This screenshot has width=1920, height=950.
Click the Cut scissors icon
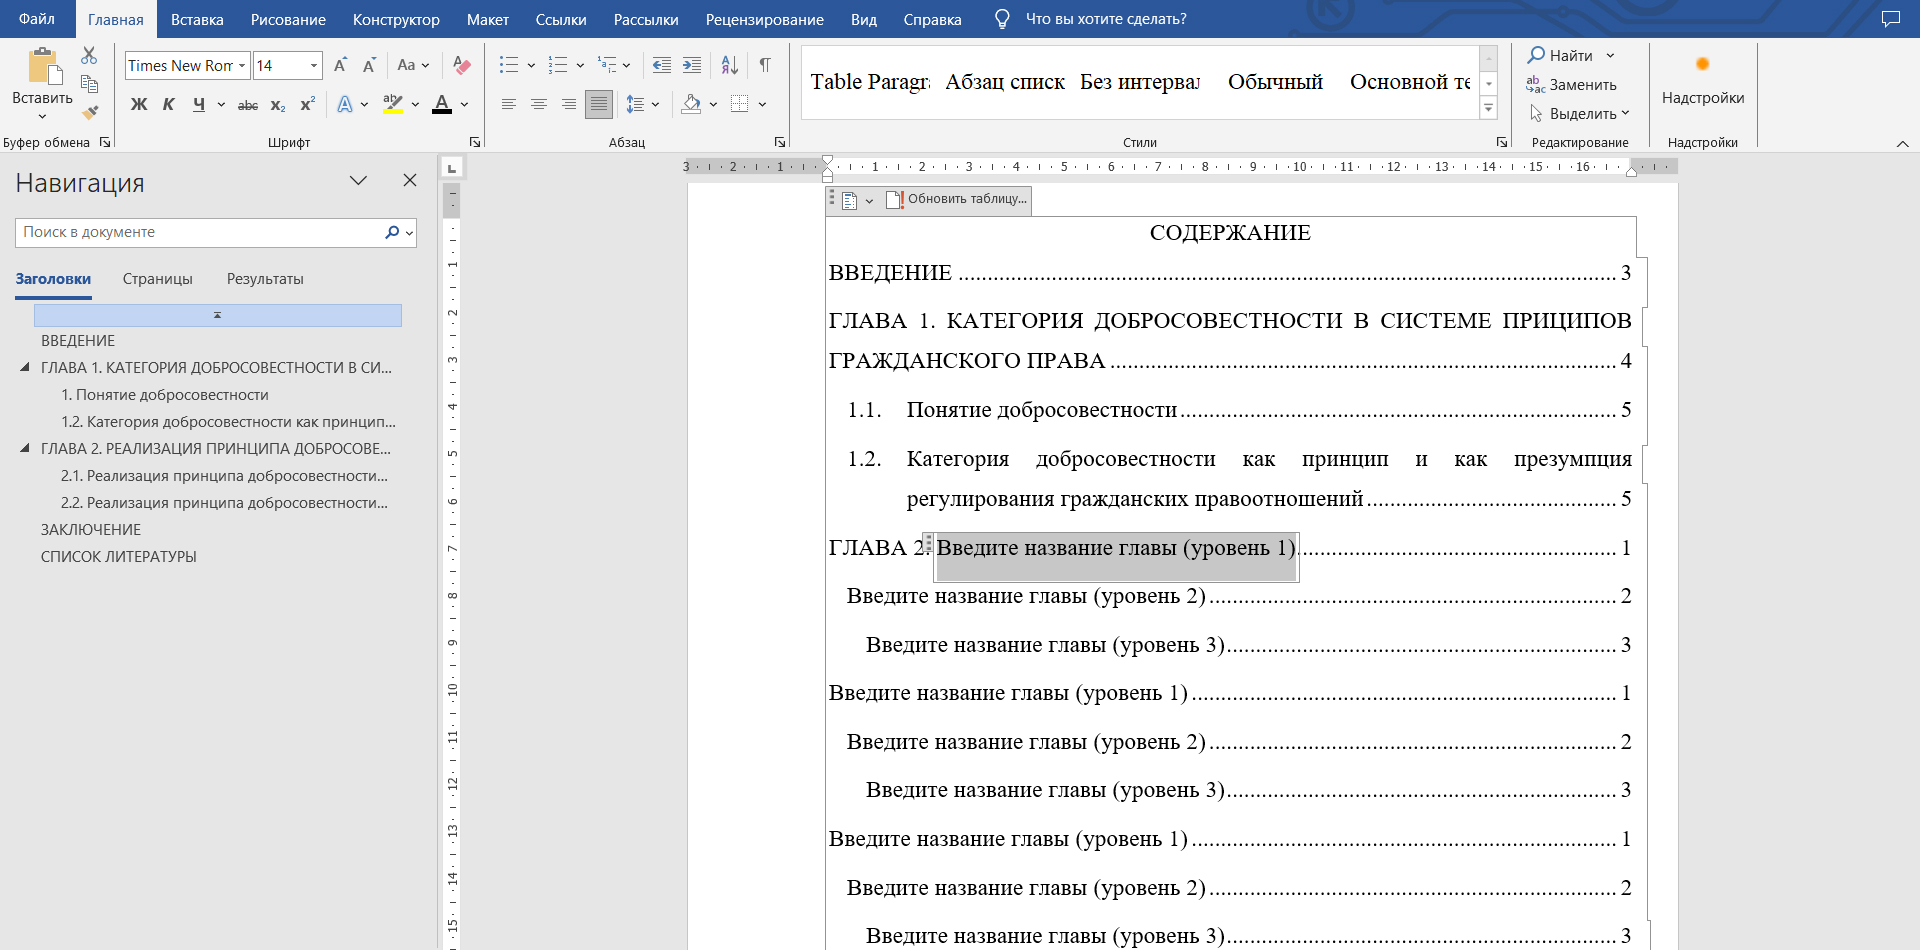coord(89,56)
